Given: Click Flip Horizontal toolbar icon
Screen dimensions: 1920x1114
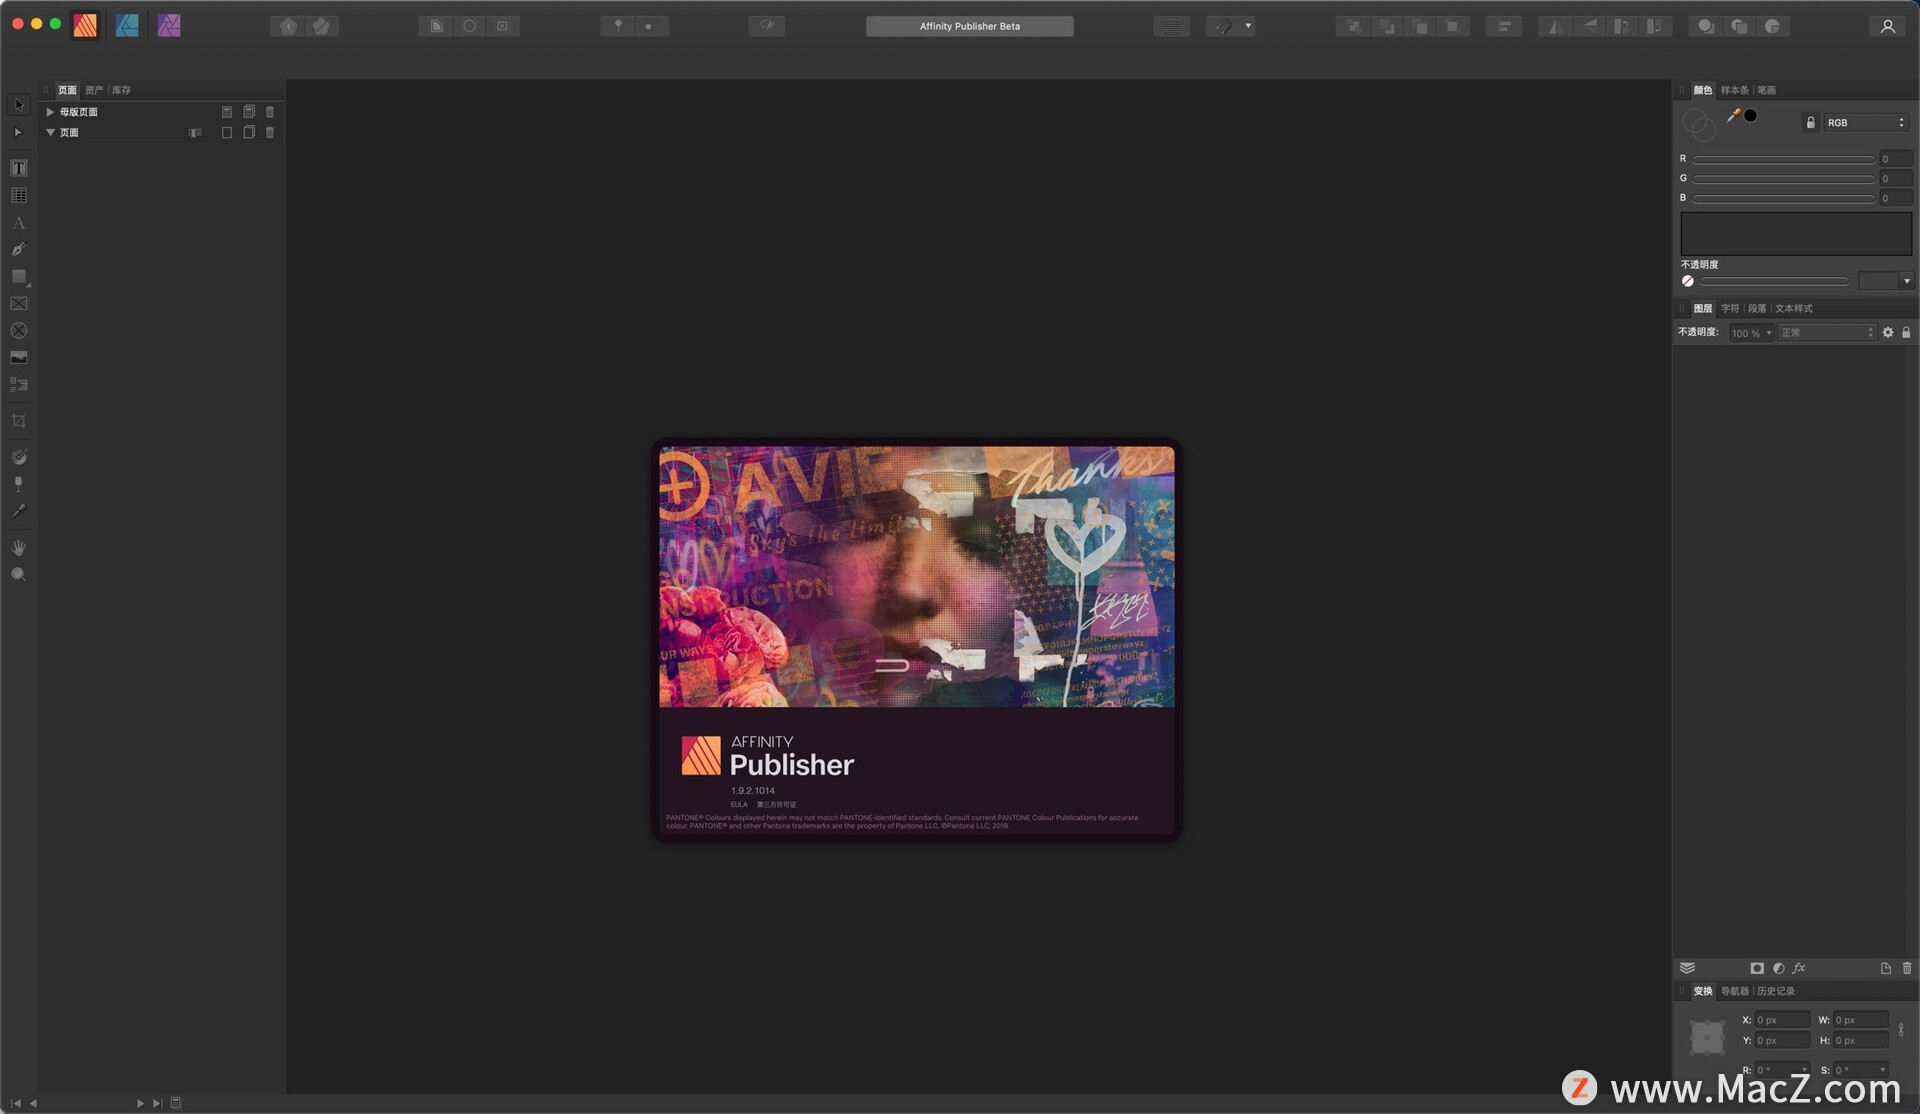Looking at the screenshot, I should [1555, 26].
